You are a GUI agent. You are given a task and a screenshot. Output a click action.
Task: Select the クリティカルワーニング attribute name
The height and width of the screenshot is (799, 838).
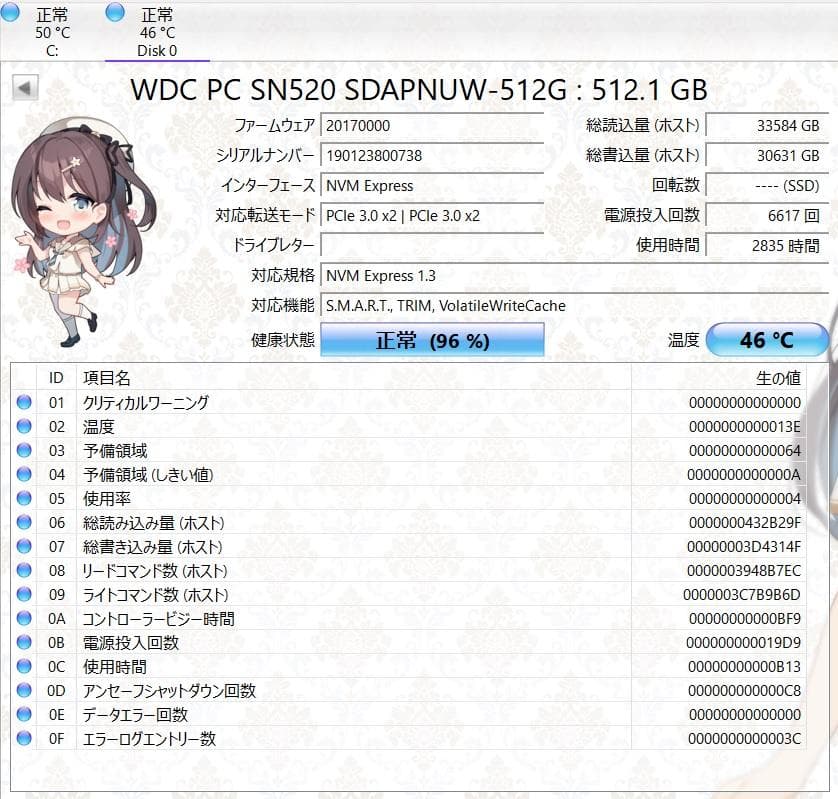(x=145, y=402)
